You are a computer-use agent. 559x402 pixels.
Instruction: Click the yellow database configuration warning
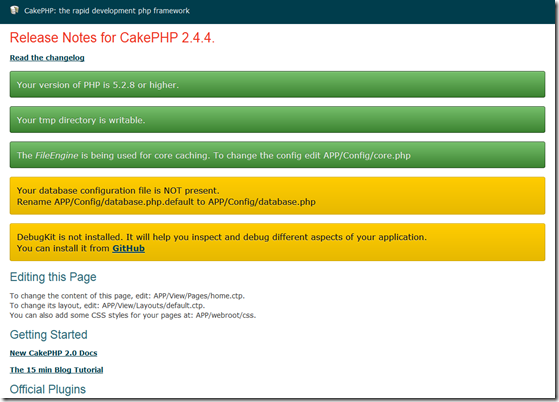click(277, 196)
